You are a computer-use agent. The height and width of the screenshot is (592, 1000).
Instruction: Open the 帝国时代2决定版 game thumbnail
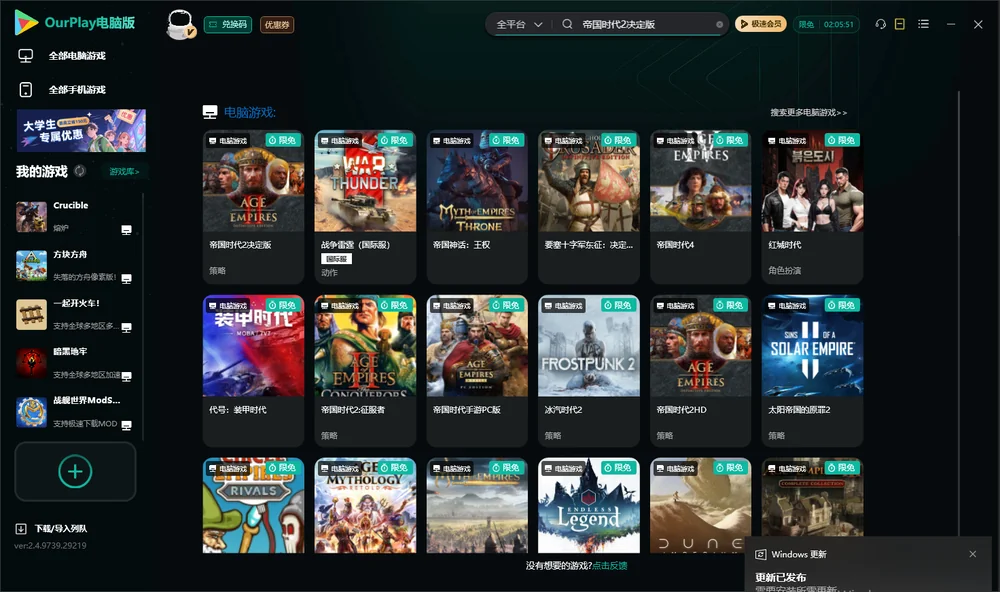pyautogui.click(x=253, y=181)
